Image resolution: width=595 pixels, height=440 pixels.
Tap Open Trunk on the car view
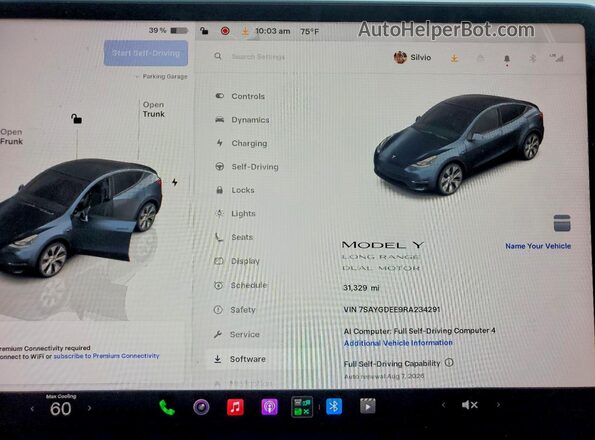pyautogui.click(x=154, y=109)
